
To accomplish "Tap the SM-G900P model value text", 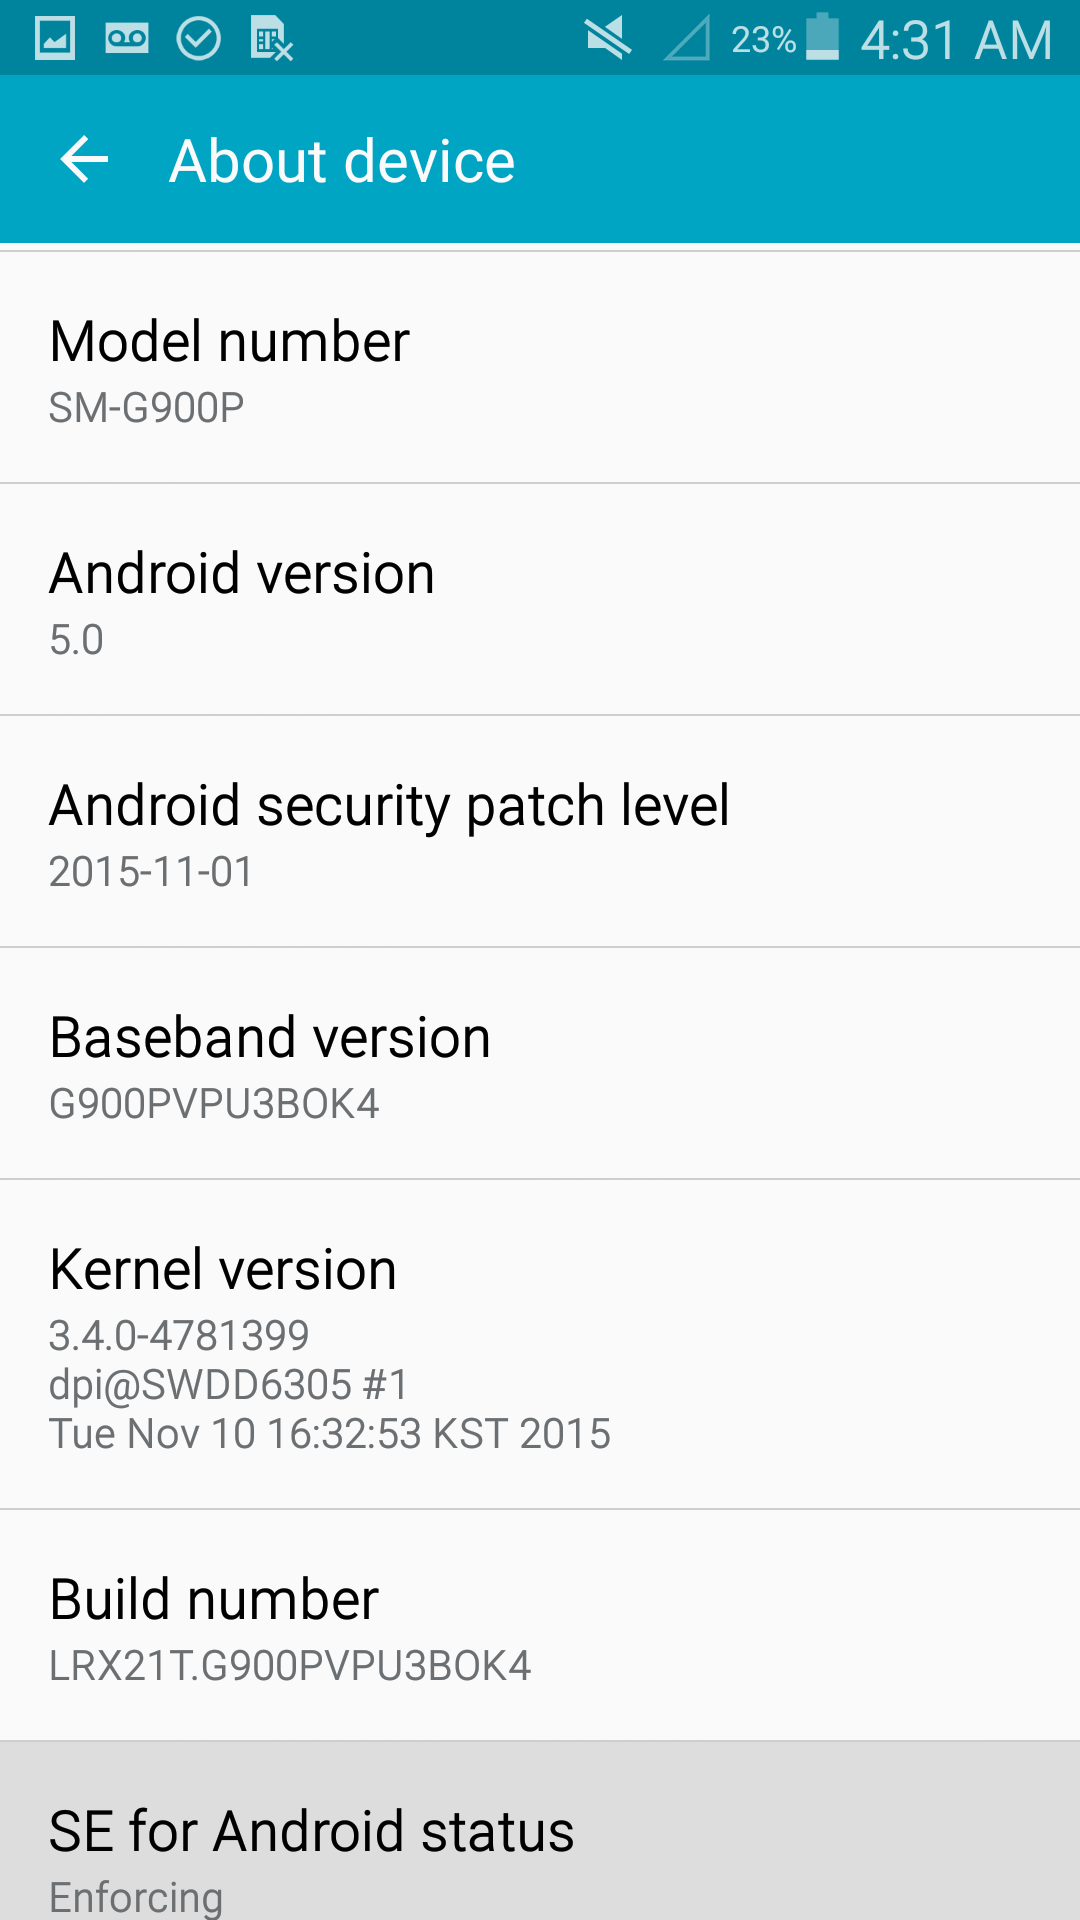I will (x=147, y=408).
